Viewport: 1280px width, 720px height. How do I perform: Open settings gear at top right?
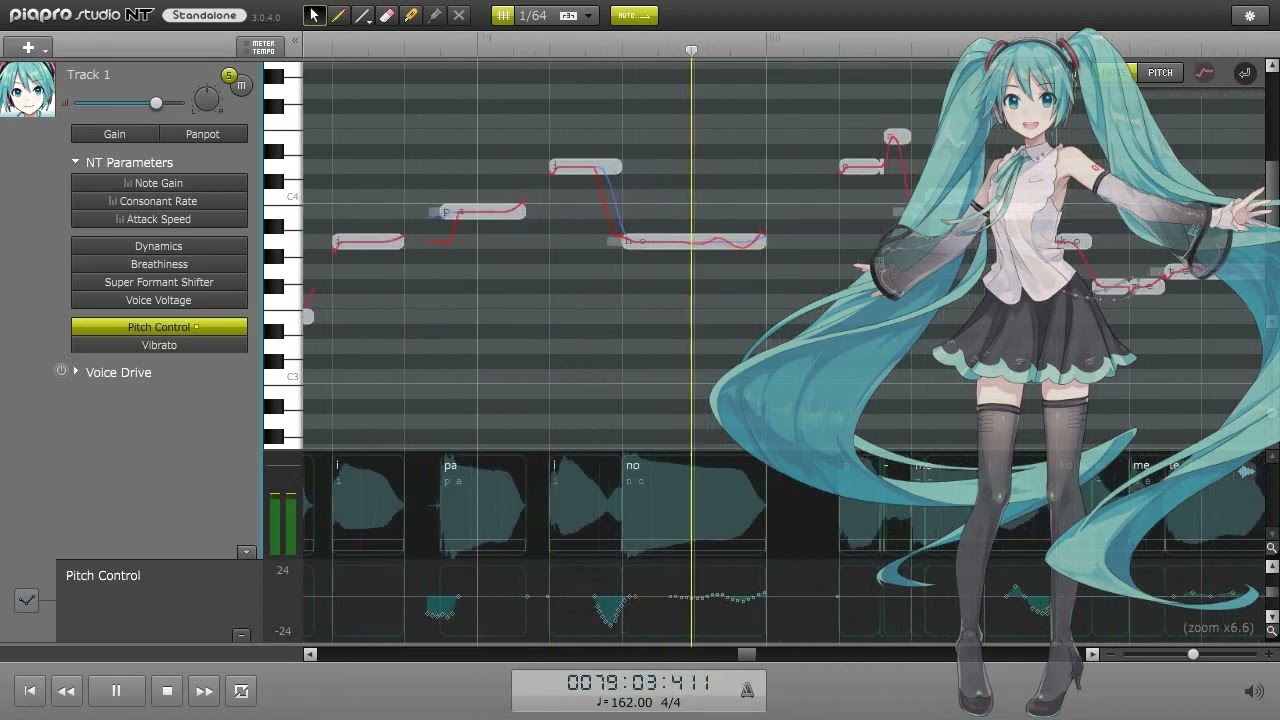pyautogui.click(x=1249, y=16)
